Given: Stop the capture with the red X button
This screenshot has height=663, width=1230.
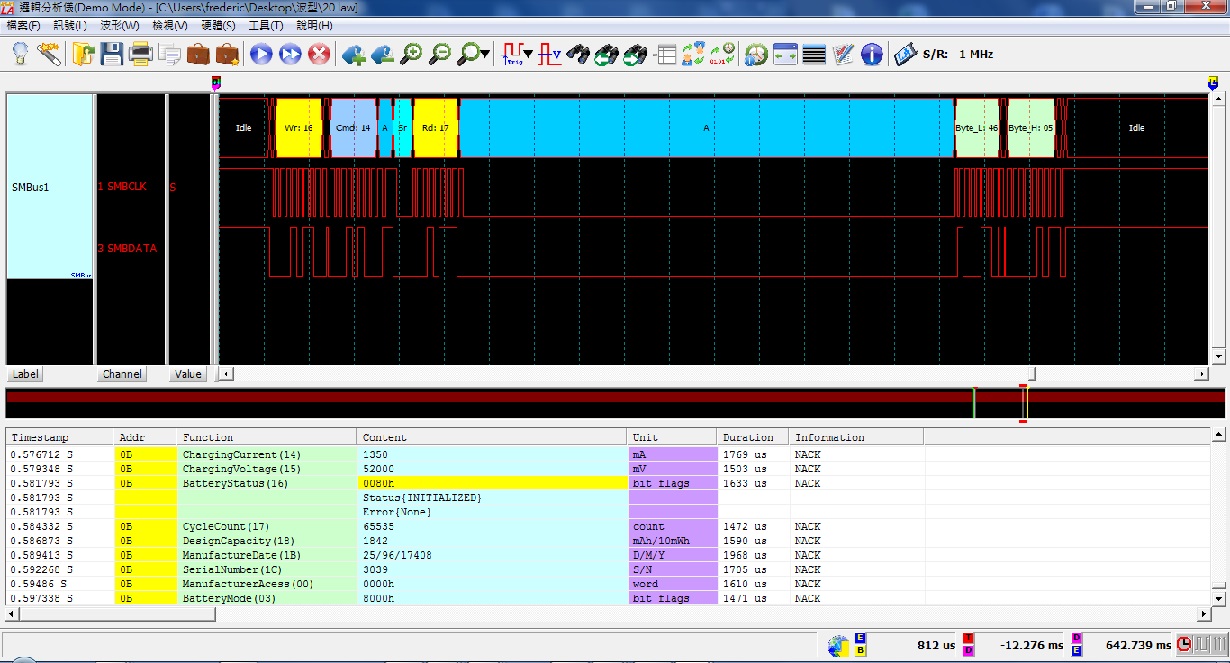Looking at the screenshot, I should (x=319, y=54).
